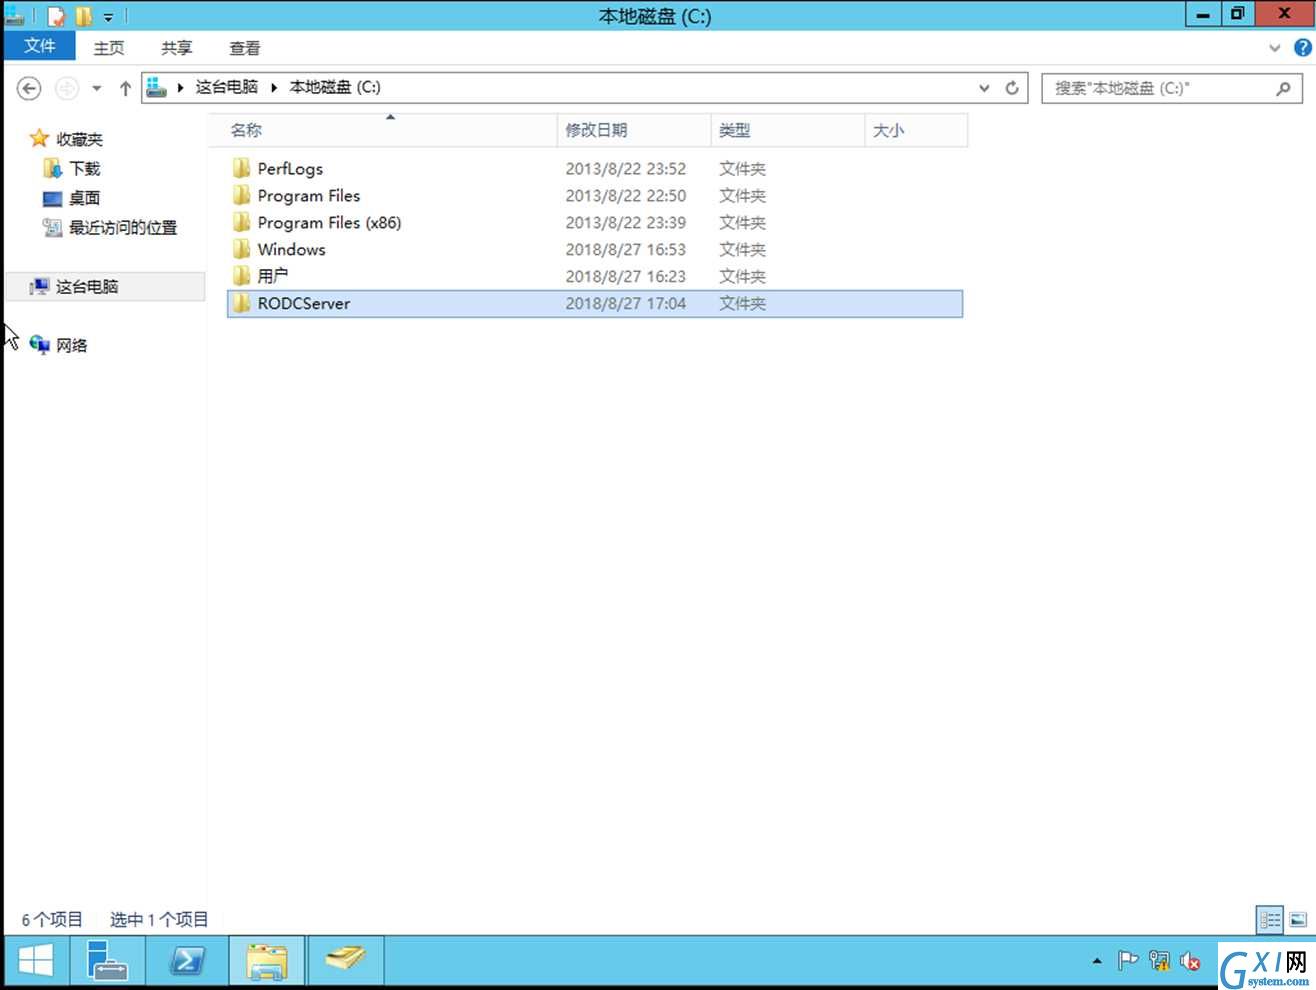This screenshot has height=990, width=1316.
Task: Click the Windows folder icon
Action: [x=241, y=248]
